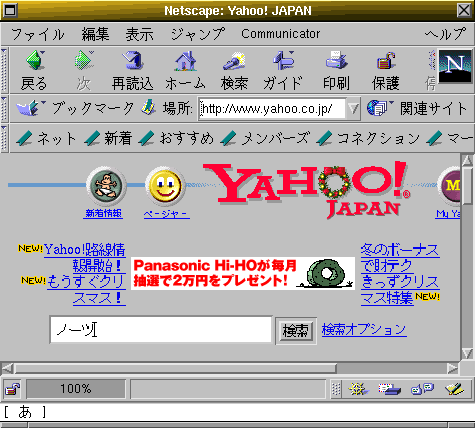
Task: Open the Composer icon in status bar
Action: point(454,389)
